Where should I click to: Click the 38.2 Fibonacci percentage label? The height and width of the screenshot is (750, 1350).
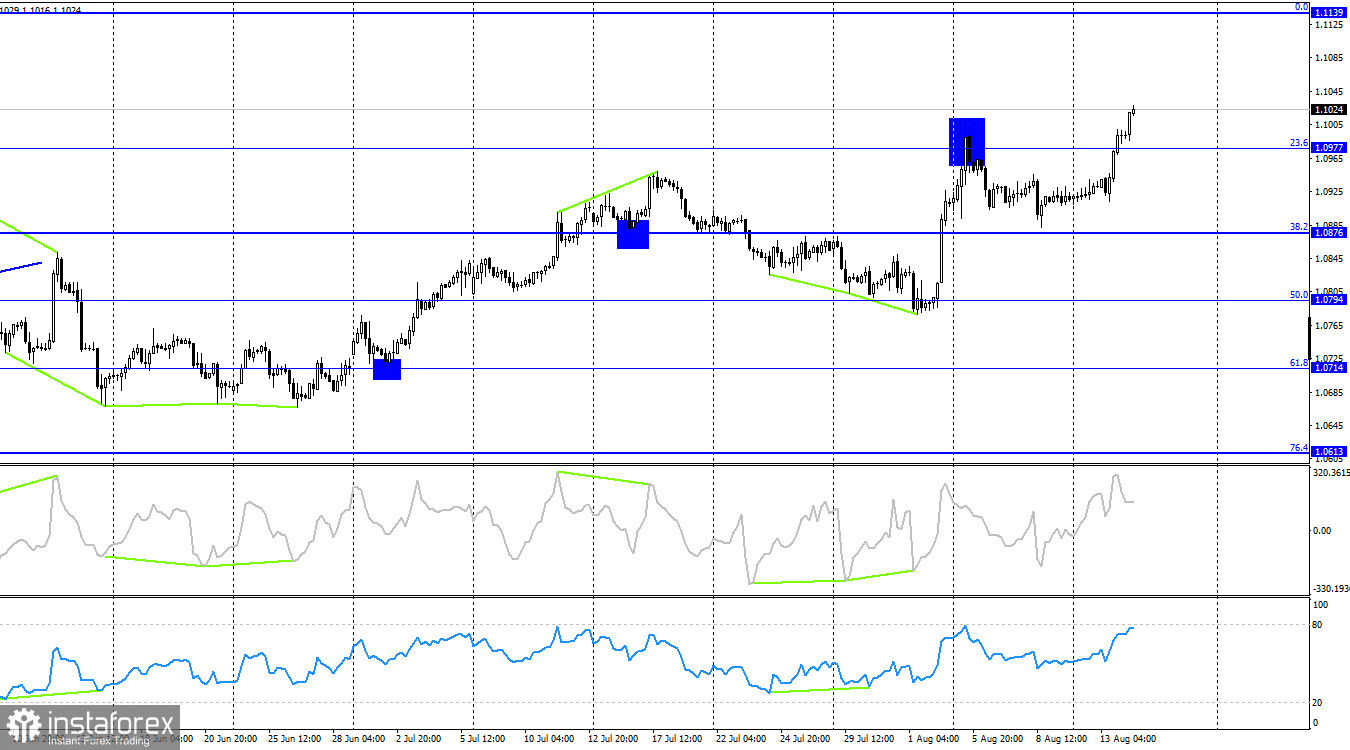tap(1299, 227)
